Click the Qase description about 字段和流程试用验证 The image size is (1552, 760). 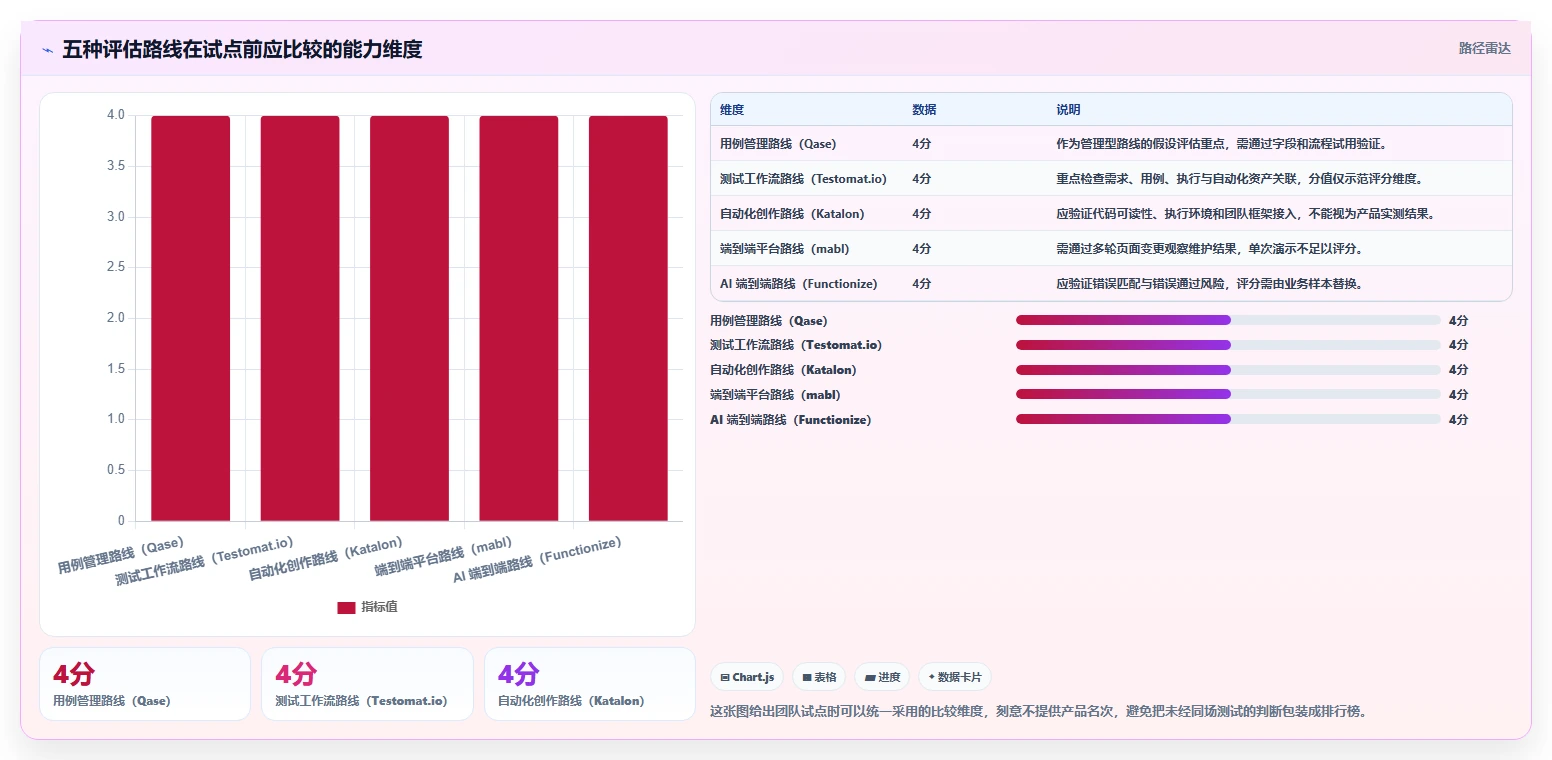coord(1221,144)
